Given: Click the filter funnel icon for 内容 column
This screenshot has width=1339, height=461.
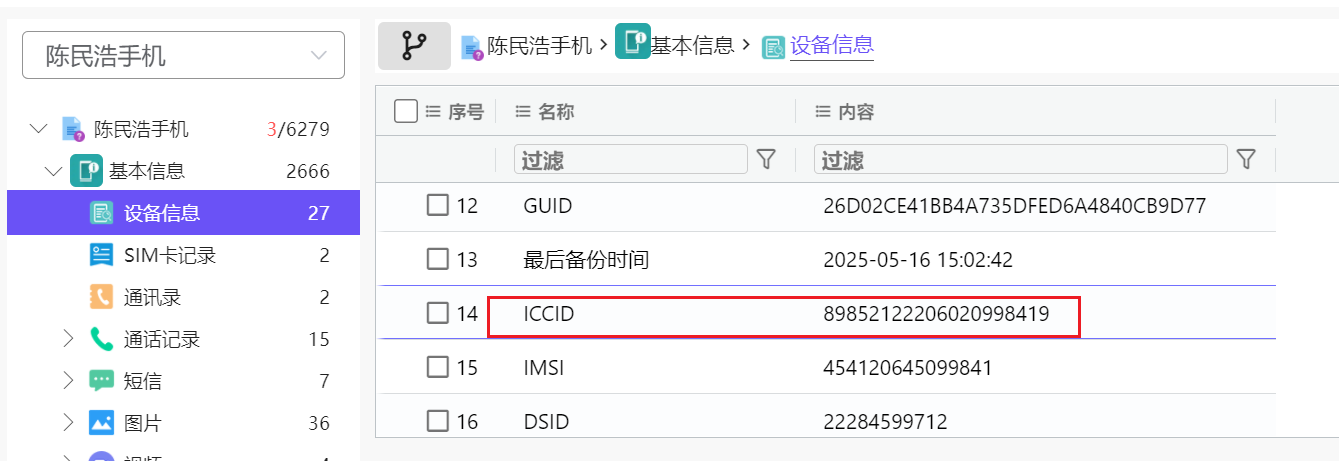Looking at the screenshot, I should click(1246, 159).
